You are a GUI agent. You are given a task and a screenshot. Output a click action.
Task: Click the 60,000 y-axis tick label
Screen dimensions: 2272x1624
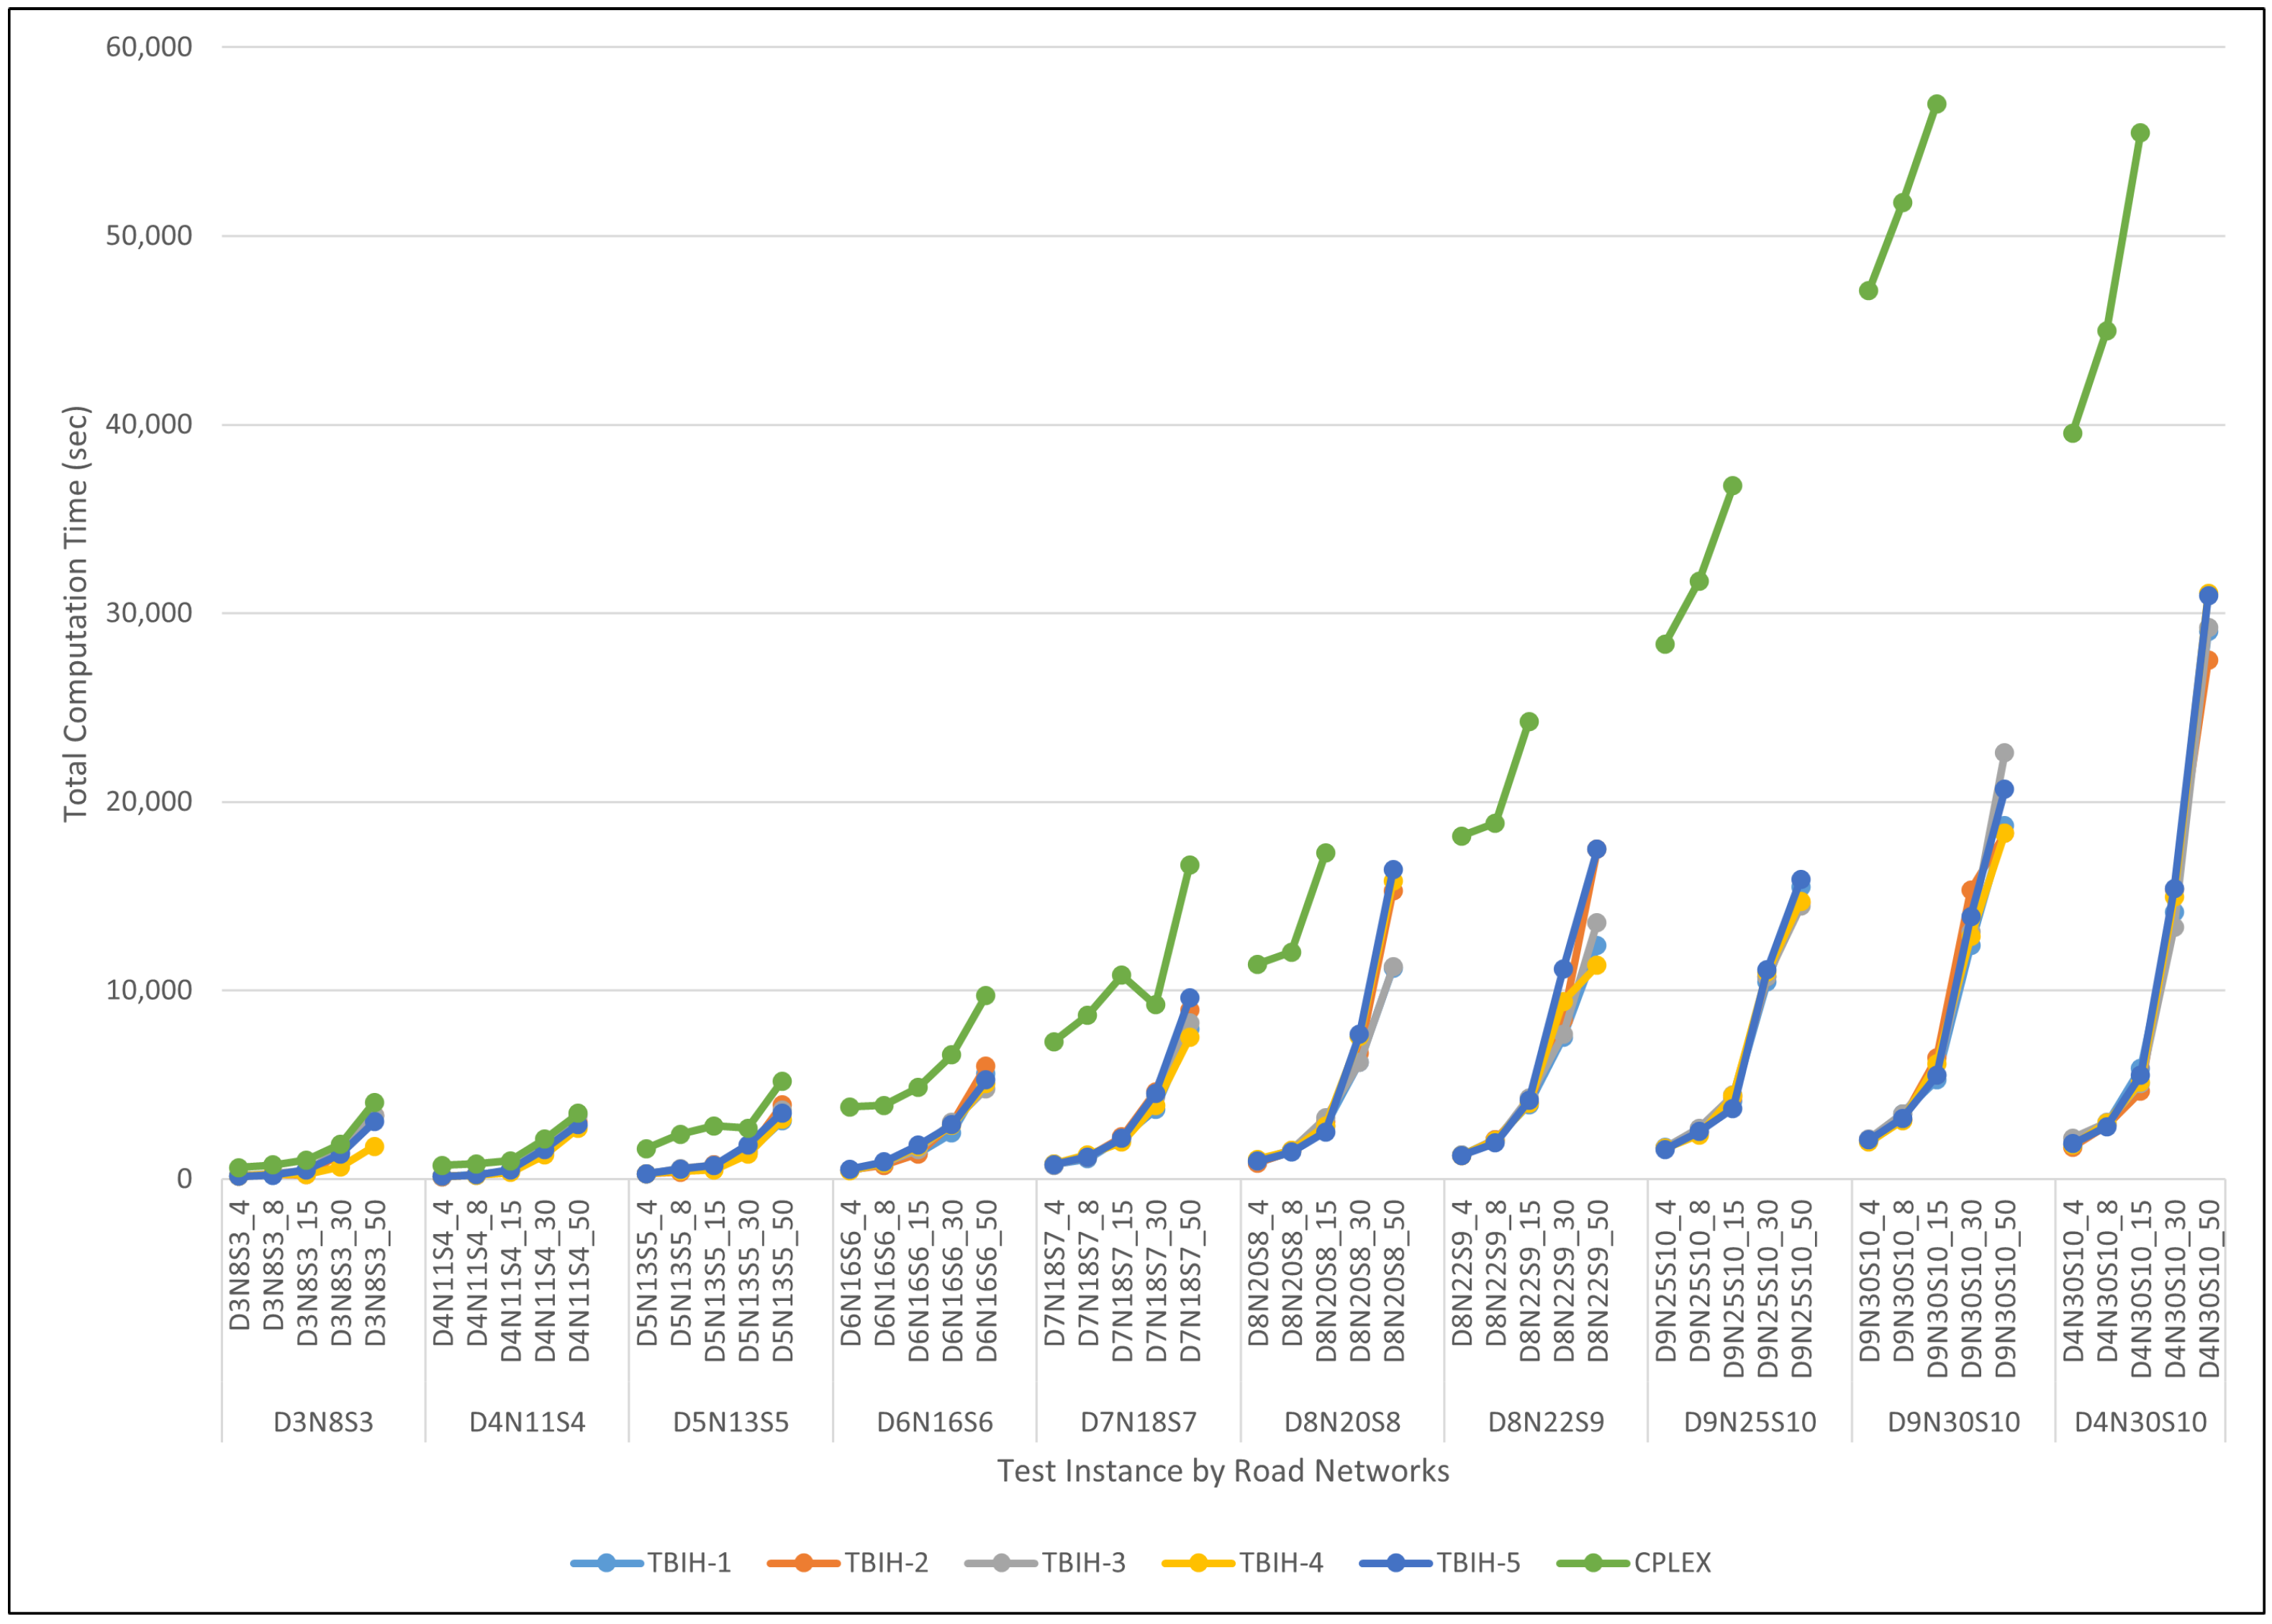click(x=149, y=47)
